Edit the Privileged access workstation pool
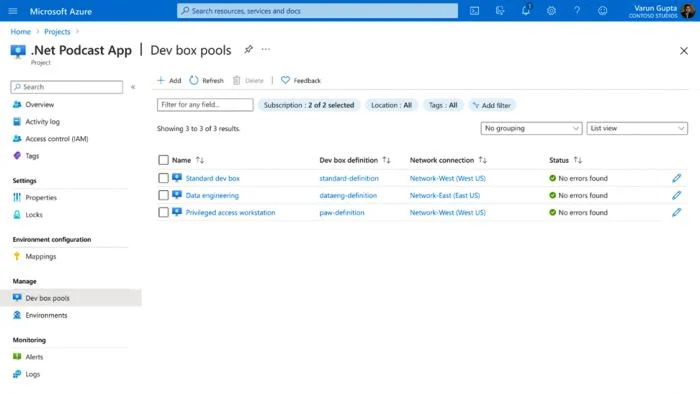This screenshot has height=394, width=700. coord(676,212)
